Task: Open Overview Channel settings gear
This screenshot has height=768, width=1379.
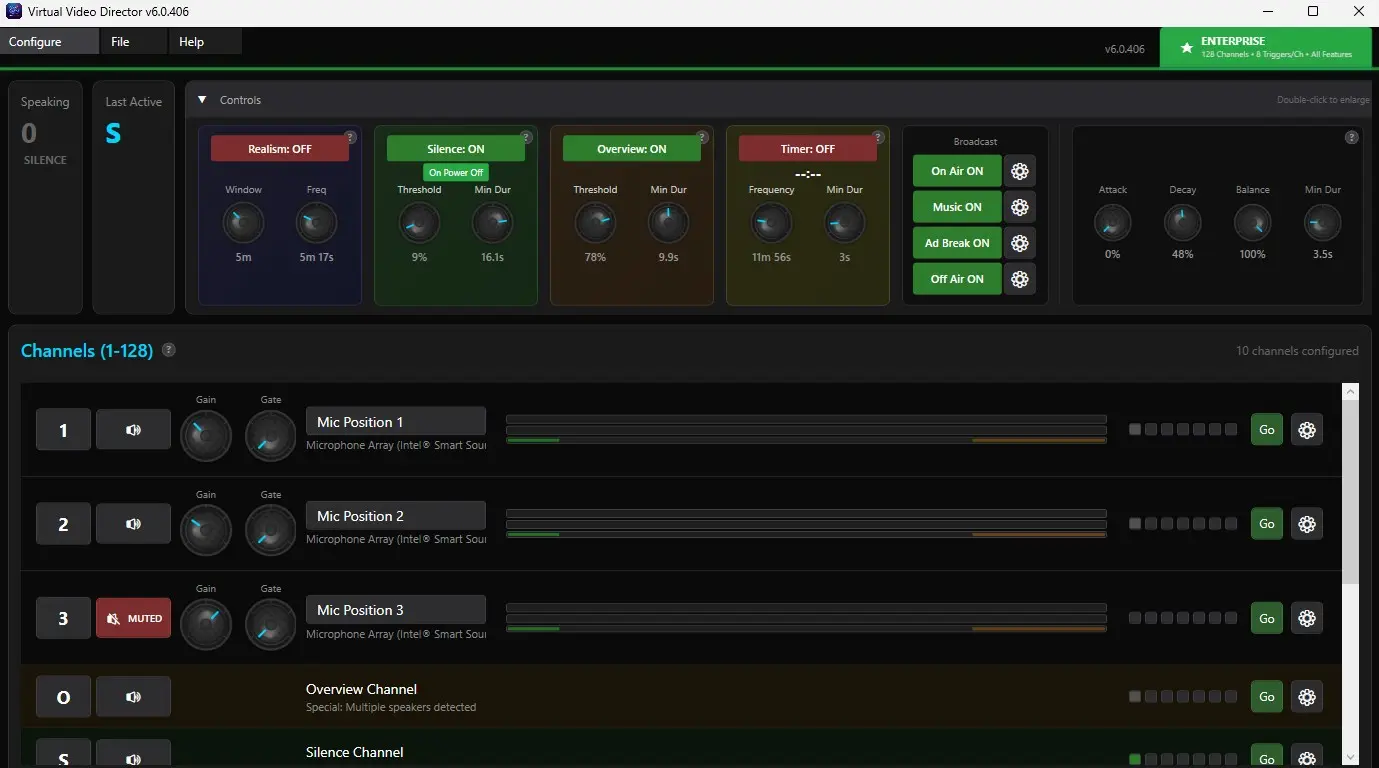Action: [x=1306, y=697]
